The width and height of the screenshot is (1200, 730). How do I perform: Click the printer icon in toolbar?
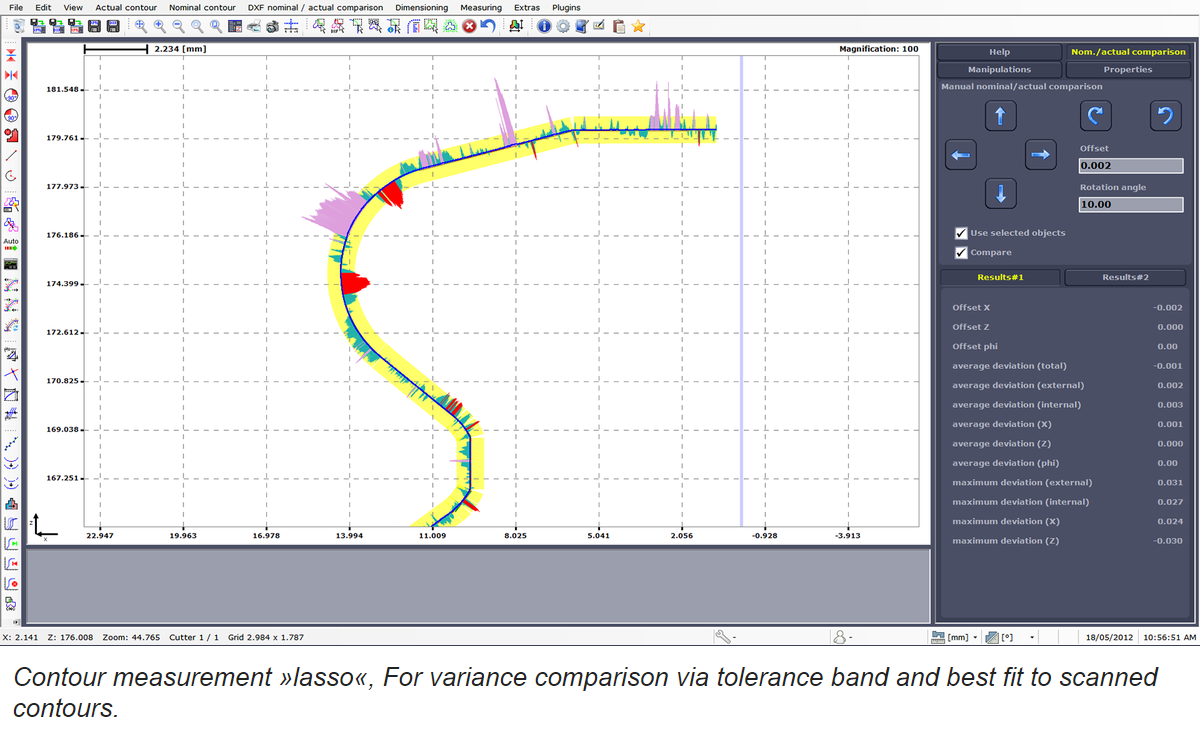(254, 26)
